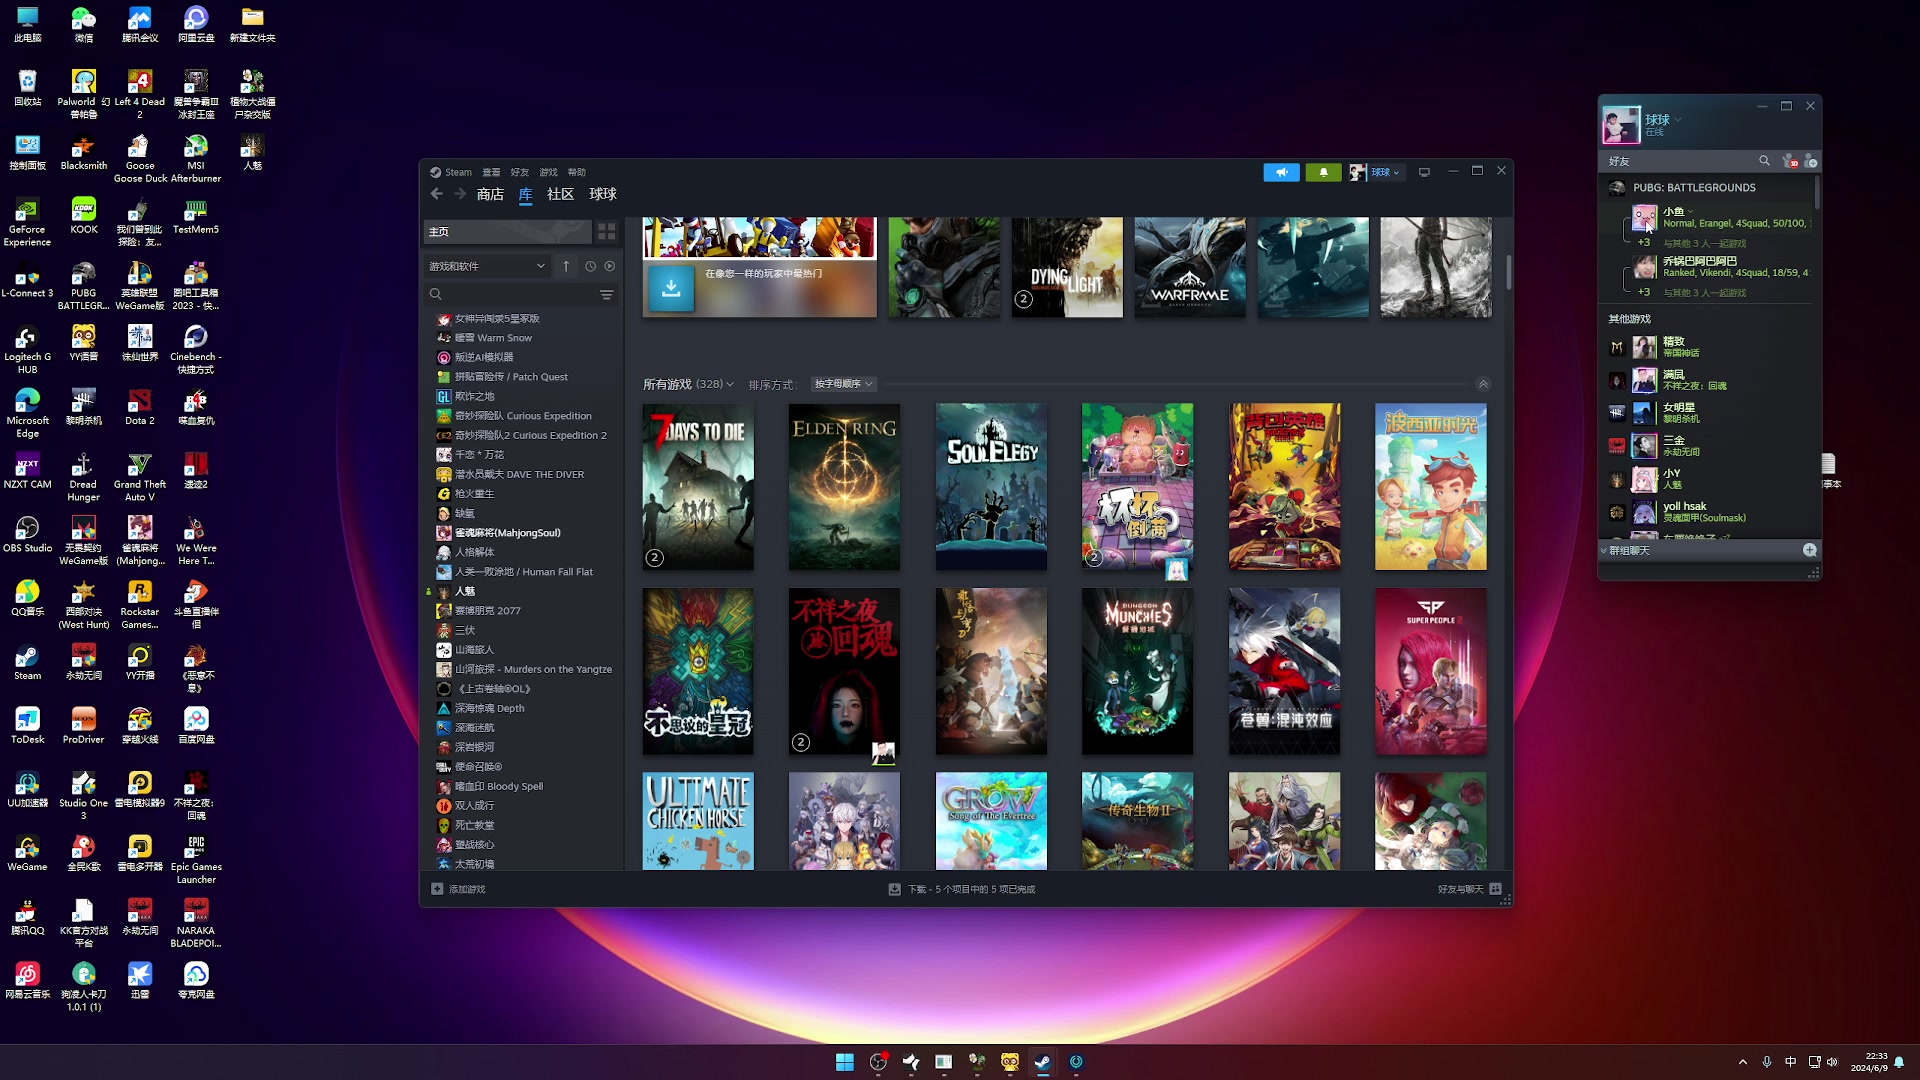Viewport: 1920px width, 1080px height.
Task: Open the Elden Ring game cover
Action: 844,487
